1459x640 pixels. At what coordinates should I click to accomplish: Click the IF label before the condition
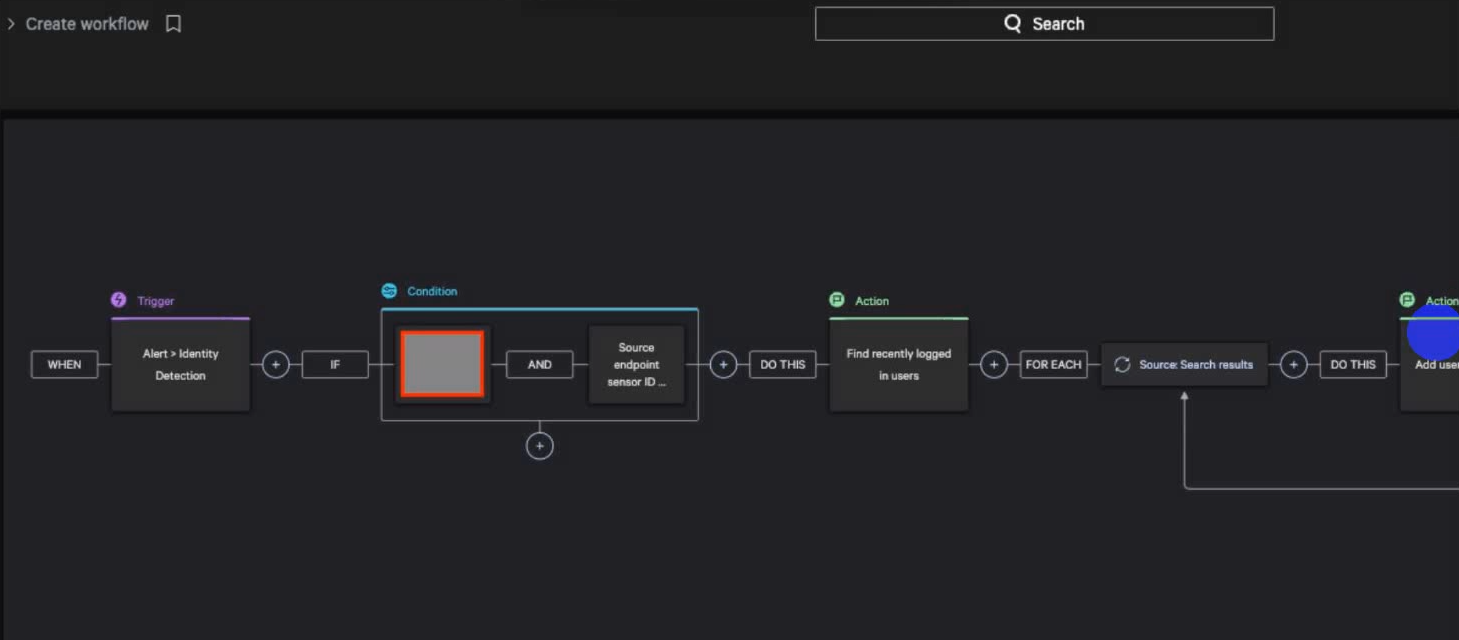pos(335,365)
